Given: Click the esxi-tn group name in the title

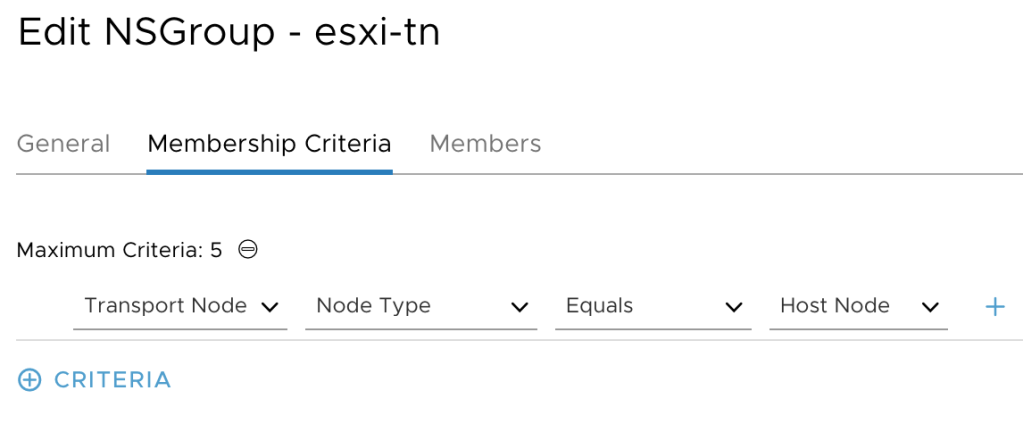Looking at the screenshot, I should 378,33.
